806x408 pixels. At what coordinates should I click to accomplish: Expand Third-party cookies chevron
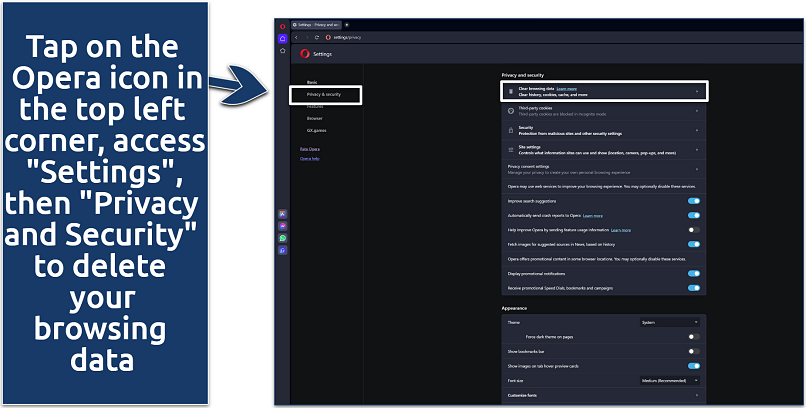[x=697, y=111]
